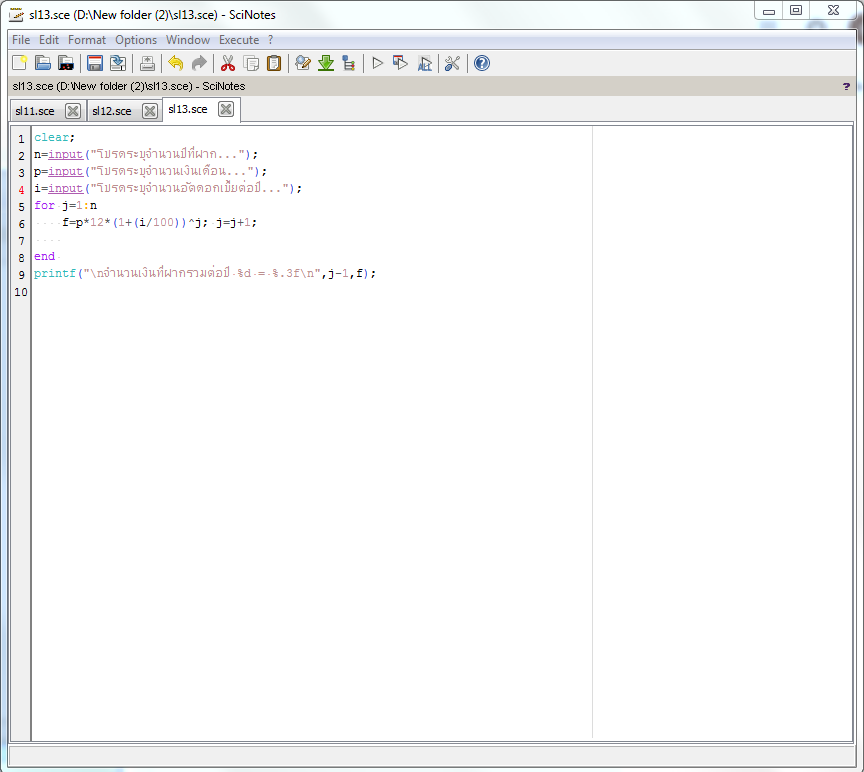Click the 'n=input' statement on line 2
This screenshot has width=864, height=772.
[145, 154]
